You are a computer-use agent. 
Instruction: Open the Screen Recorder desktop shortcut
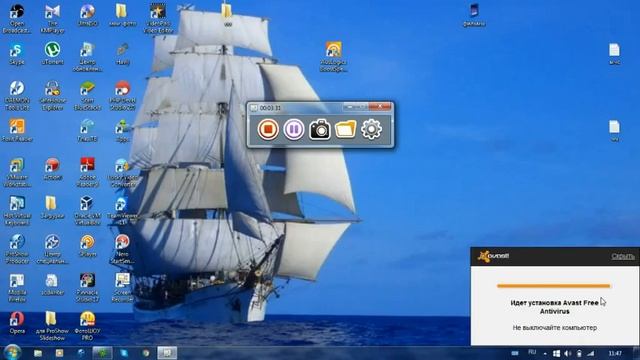pos(122,288)
